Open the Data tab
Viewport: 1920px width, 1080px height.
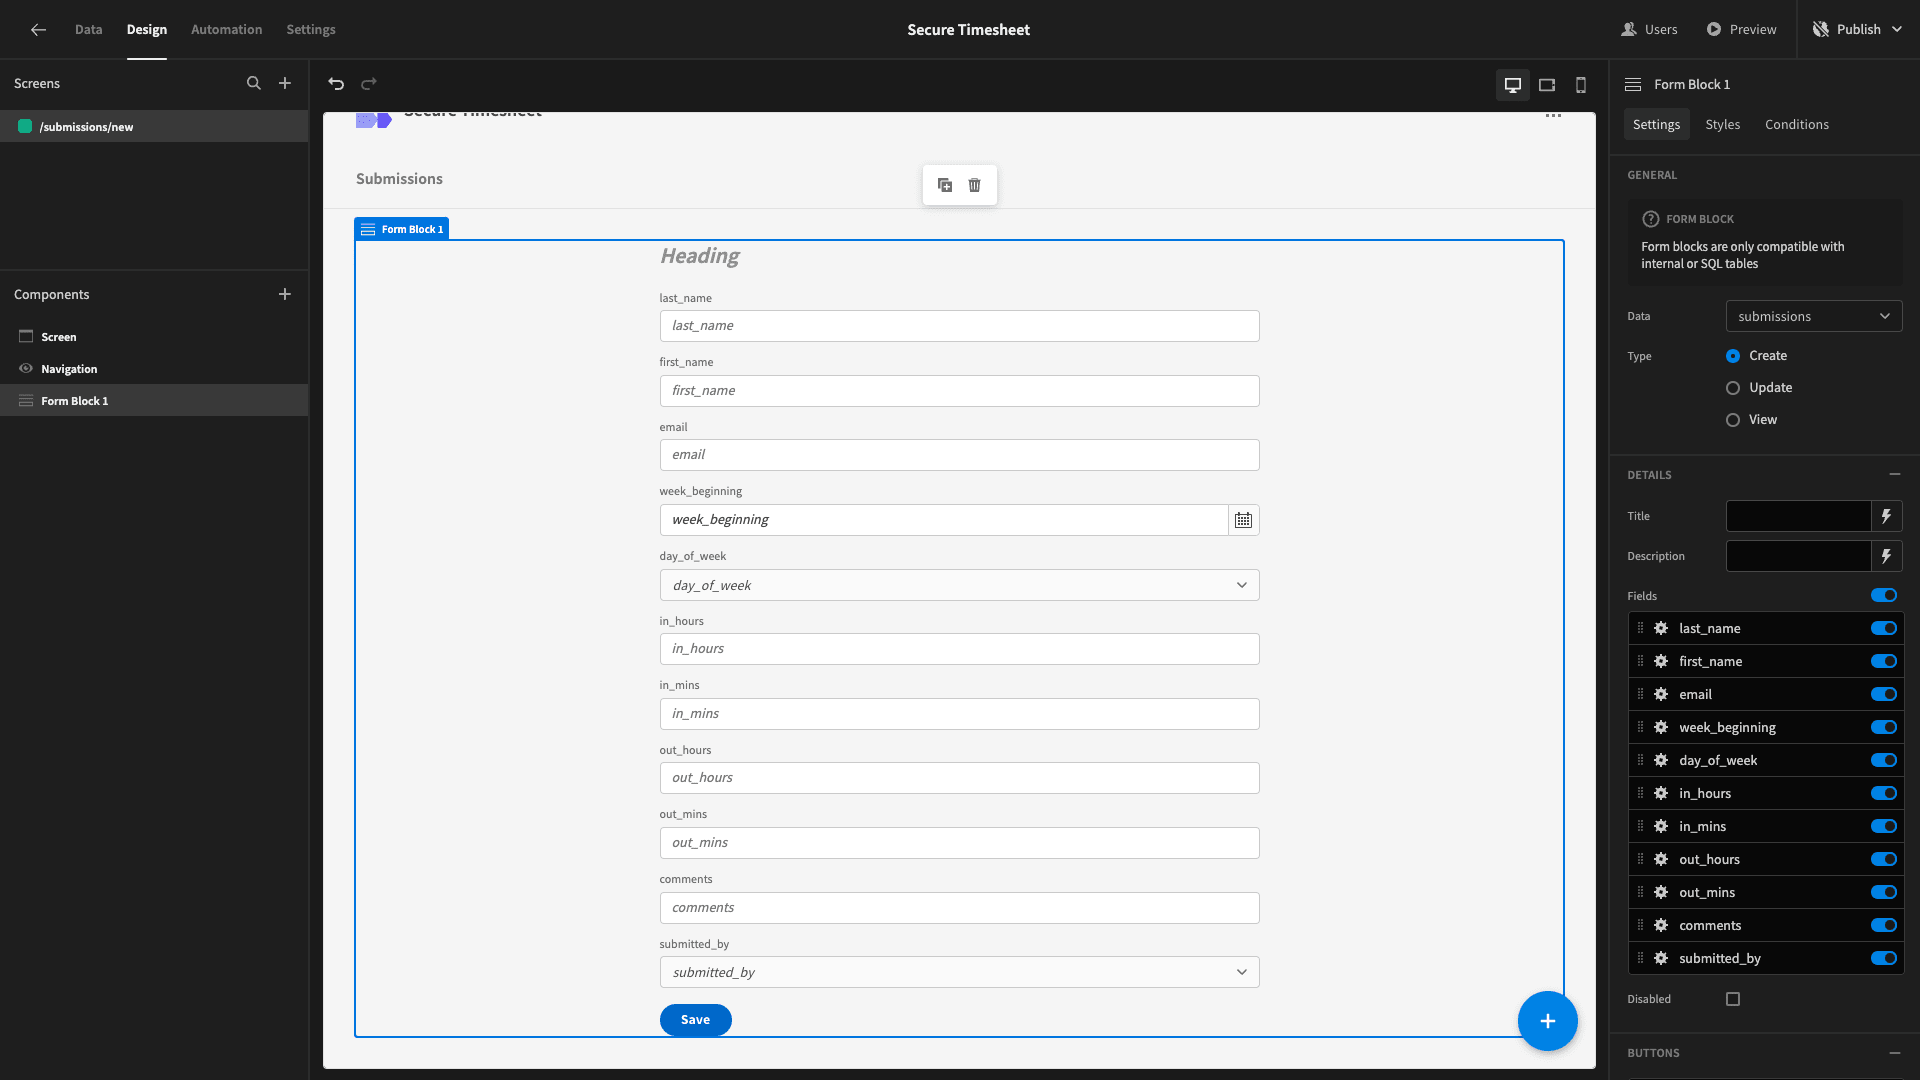pyautogui.click(x=88, y=30)
